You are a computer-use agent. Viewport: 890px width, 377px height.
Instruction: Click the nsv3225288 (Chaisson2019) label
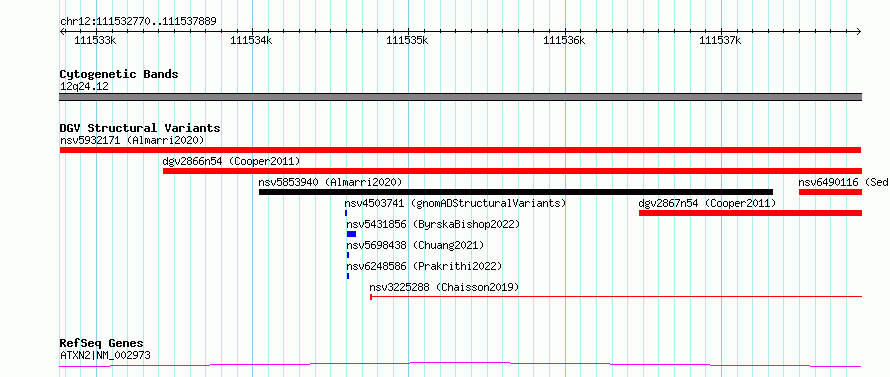point(444,287)
